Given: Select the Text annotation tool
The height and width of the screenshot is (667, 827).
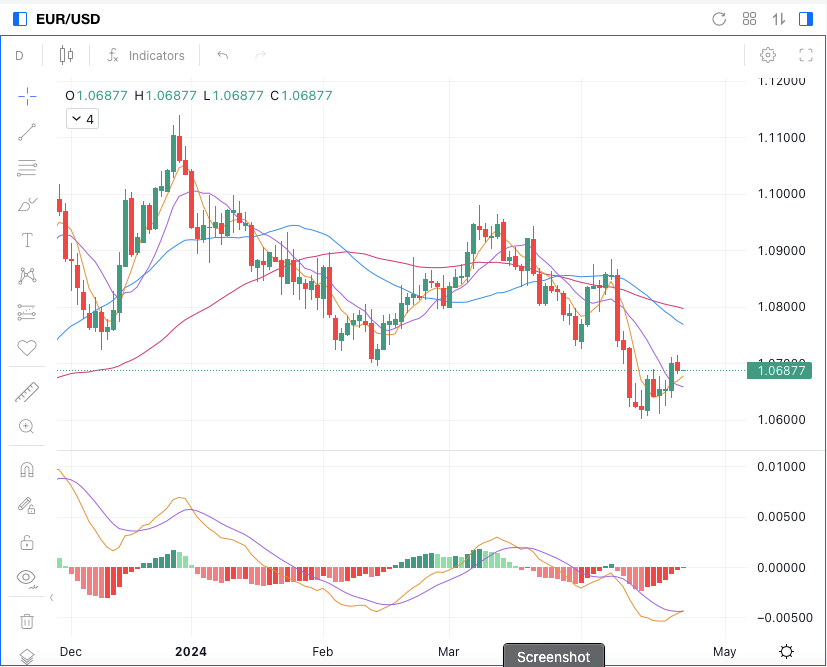Looking at the screenshot, I should (27, 240).
